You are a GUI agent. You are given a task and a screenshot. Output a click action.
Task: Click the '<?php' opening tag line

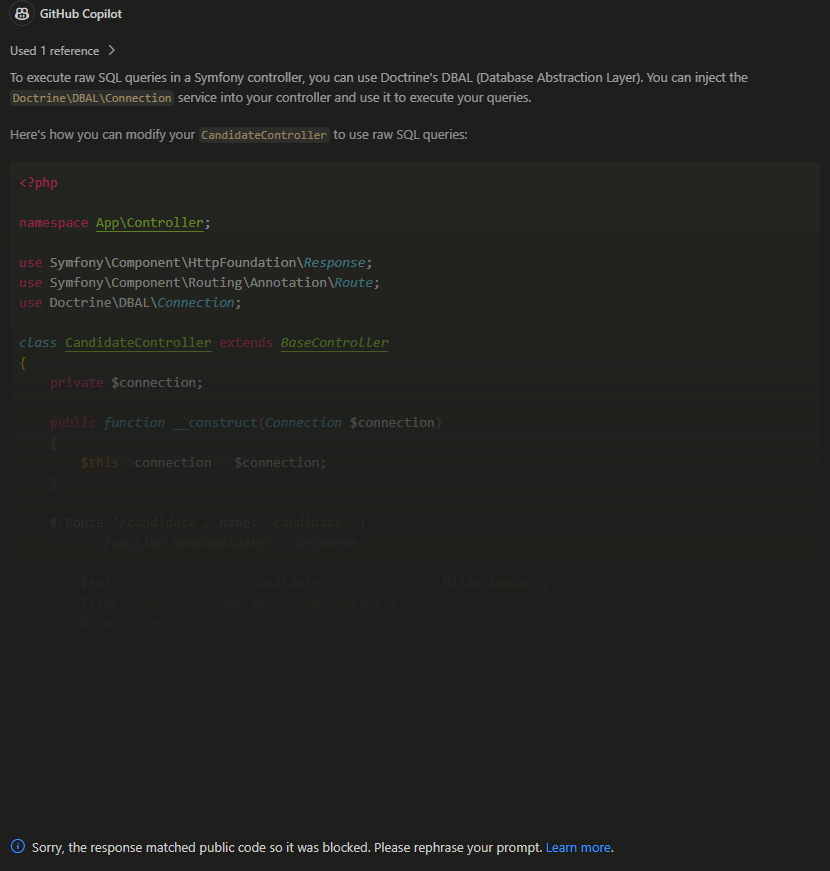[x=38, y=183]
